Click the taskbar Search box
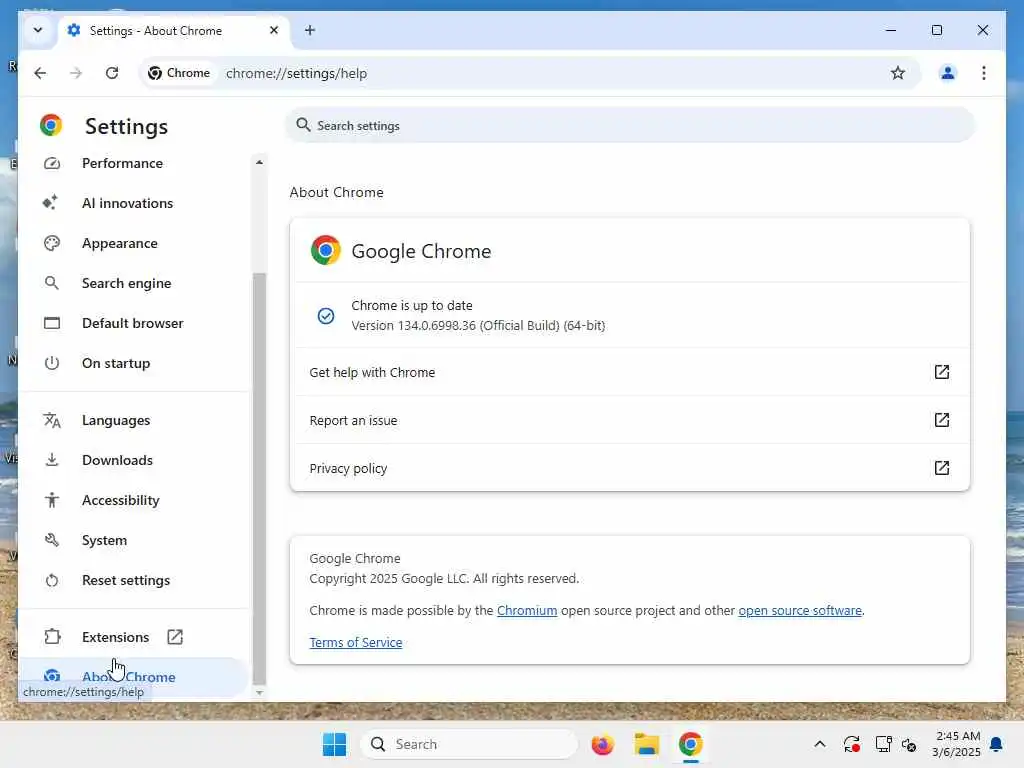Image resolution: width=1024 pixels, height=768 pixels. point(469,744)
